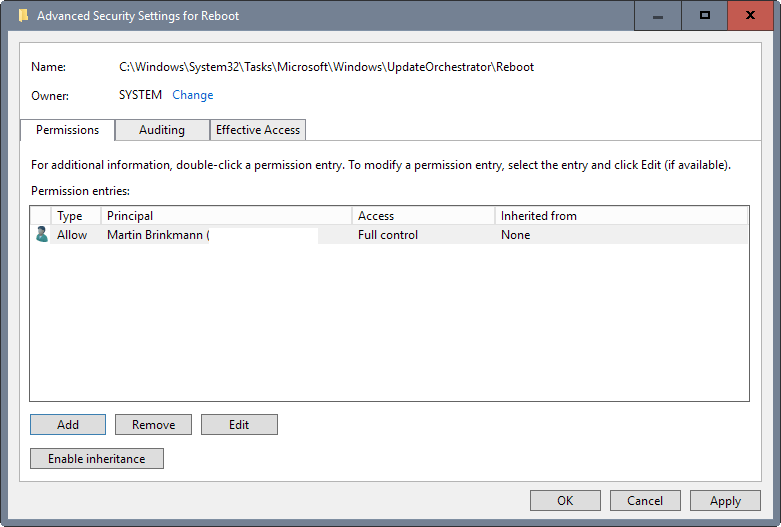The height and width of the screenshot is (527, 781).
Task: Switch to the Permissions tab
Action: (x=67, y=130)
